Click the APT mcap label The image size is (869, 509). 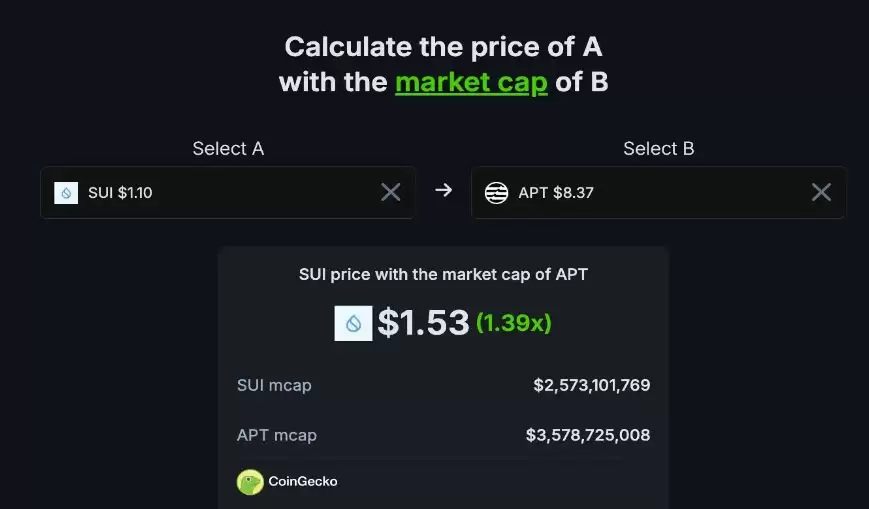coord(277,435)
